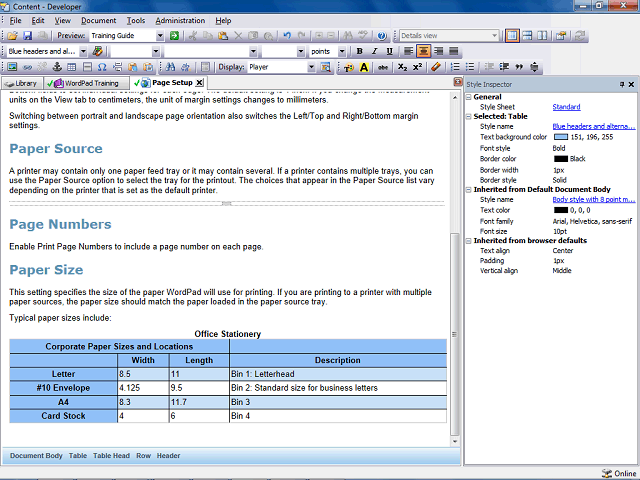Click the style paintbrush icon

[97, 51]
